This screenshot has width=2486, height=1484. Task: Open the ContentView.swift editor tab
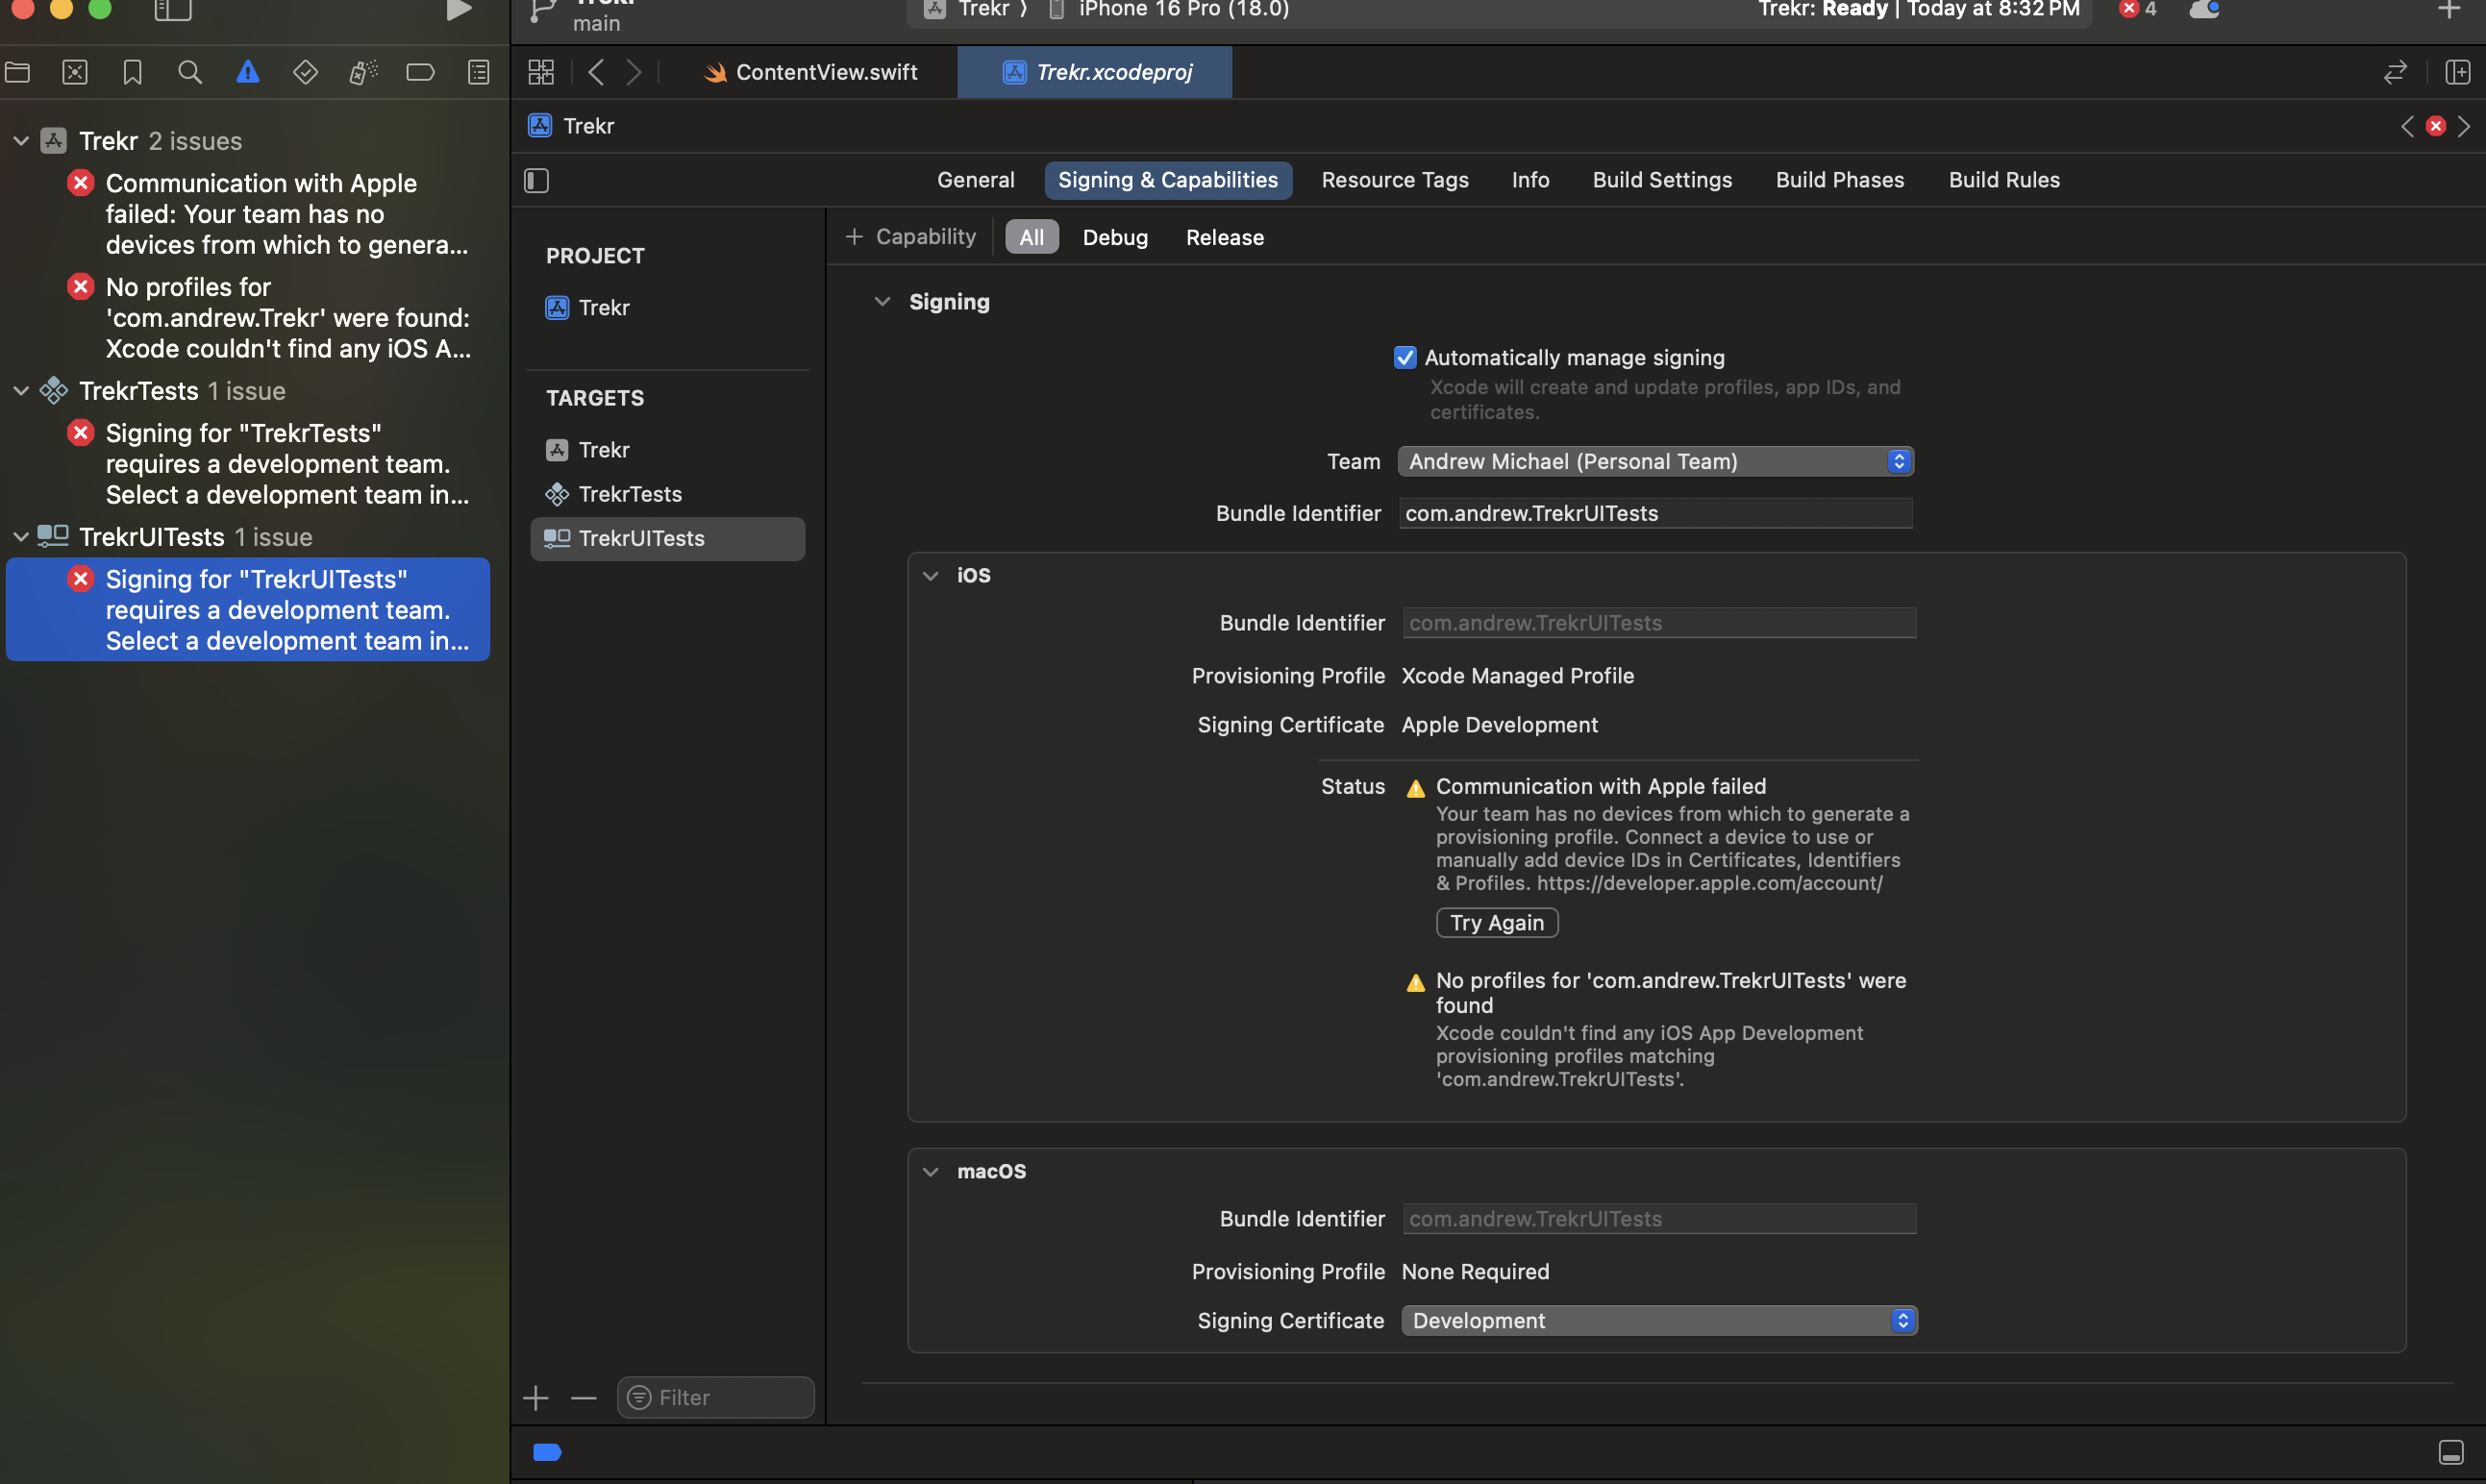coord(811,72)
